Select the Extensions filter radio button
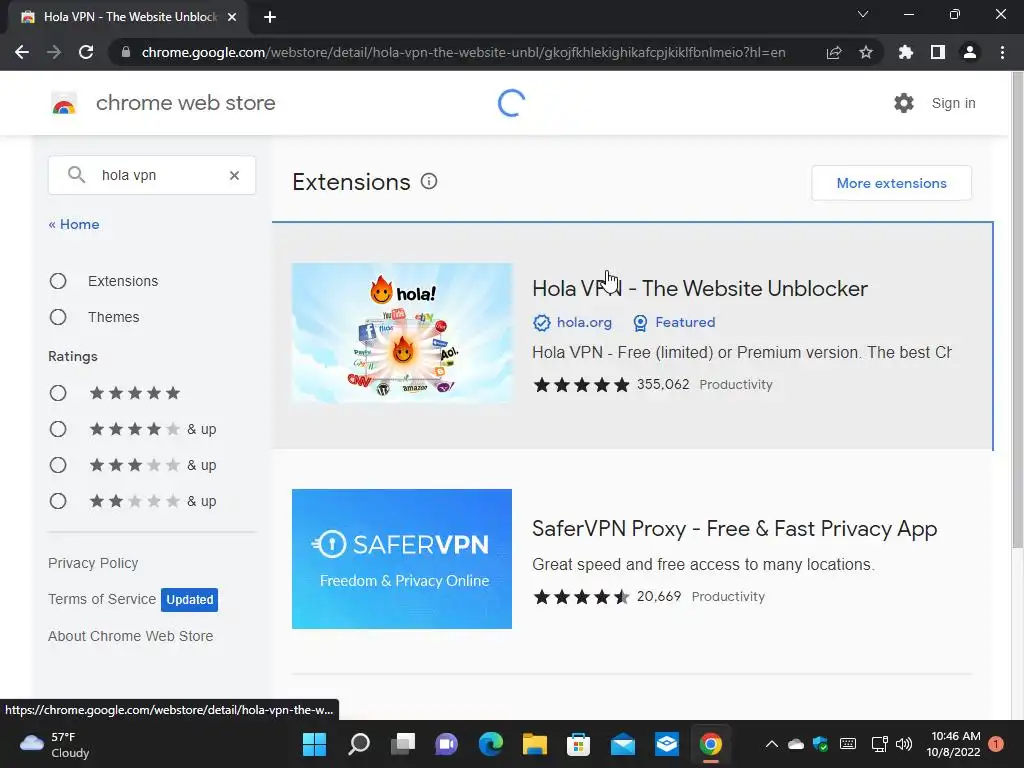 (58, 281)
